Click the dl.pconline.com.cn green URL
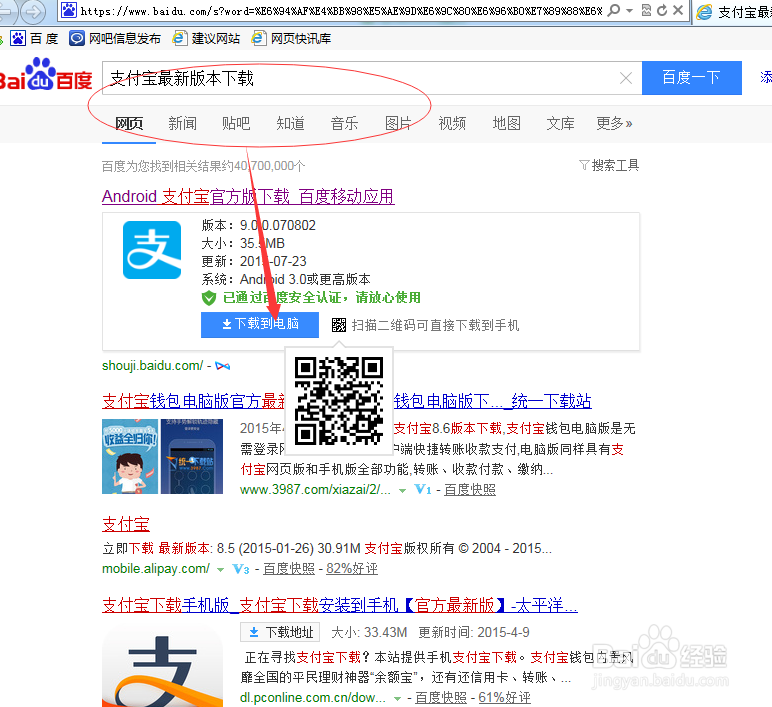This screenshot has height=707, width=772. click(313, 697)
